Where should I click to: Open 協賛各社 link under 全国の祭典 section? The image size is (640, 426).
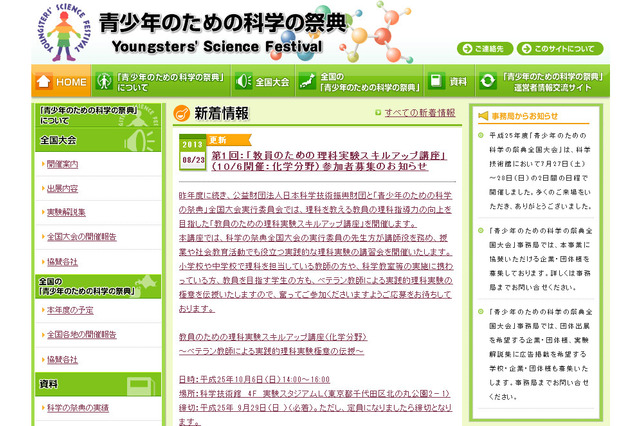[x=62, y=359]
